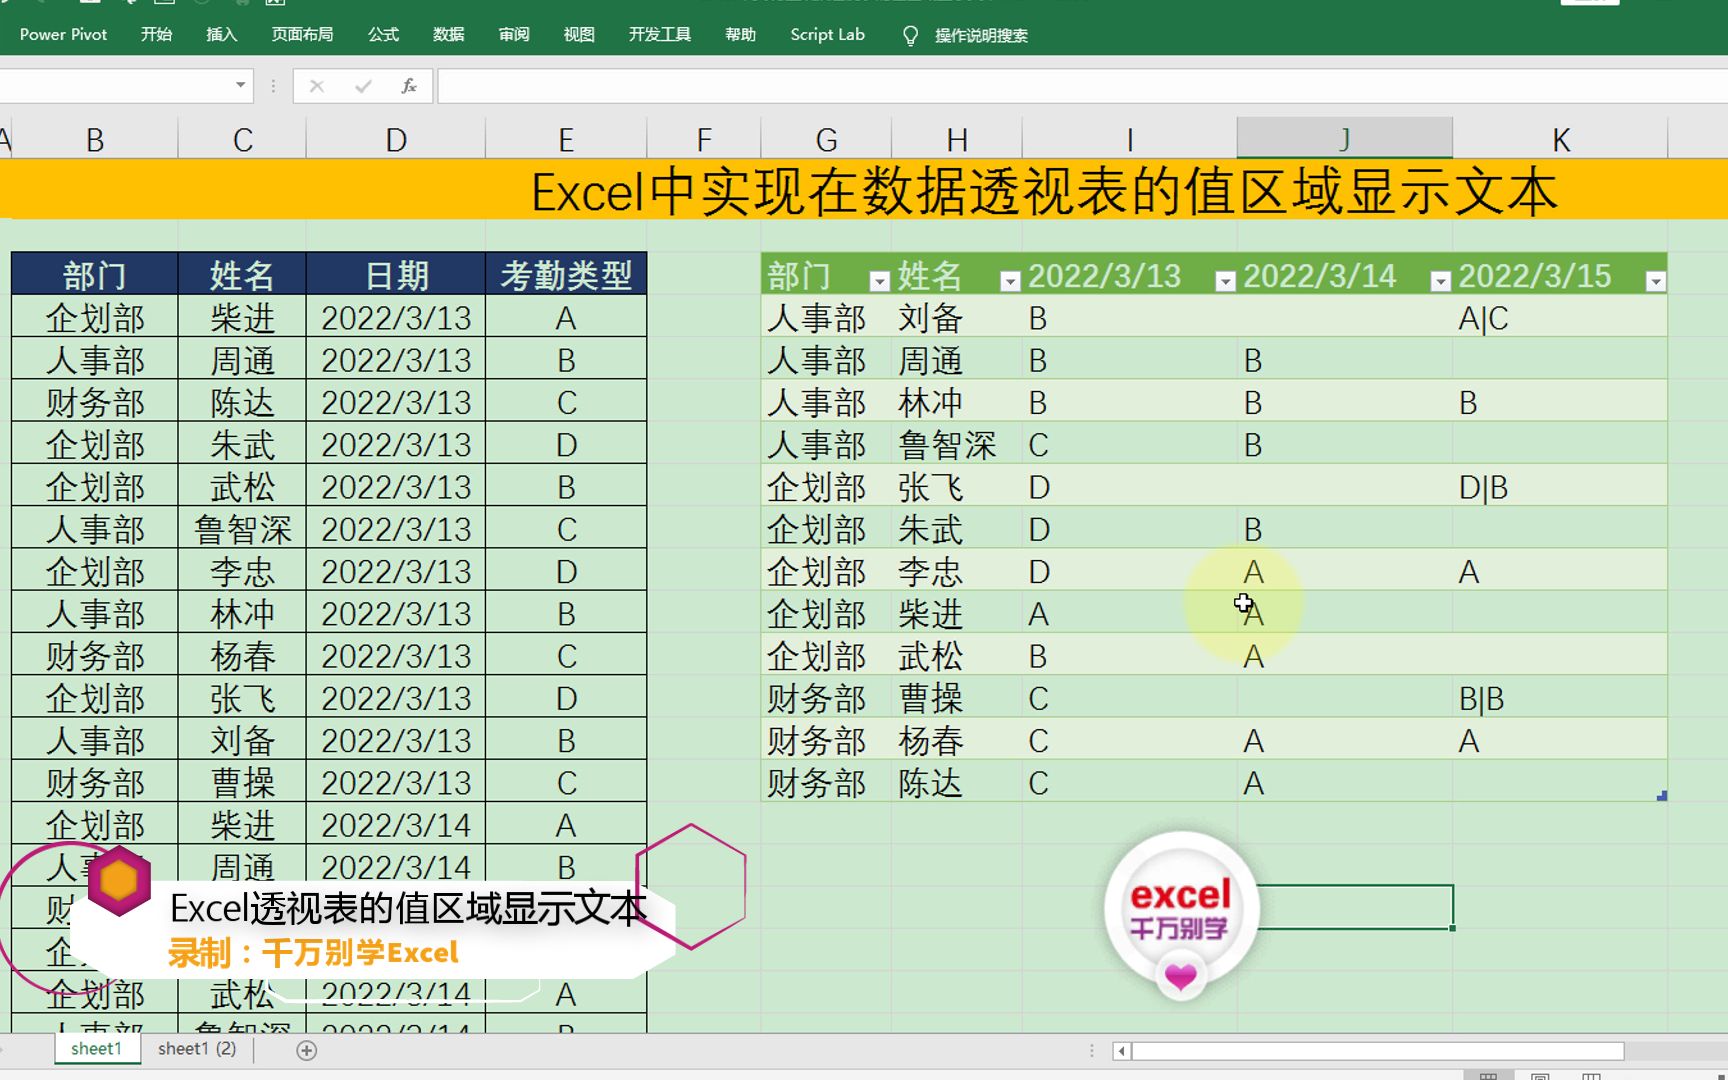The image size is (1728, 1080).
Task: Select column J header
Action: tap(1345, 139)
